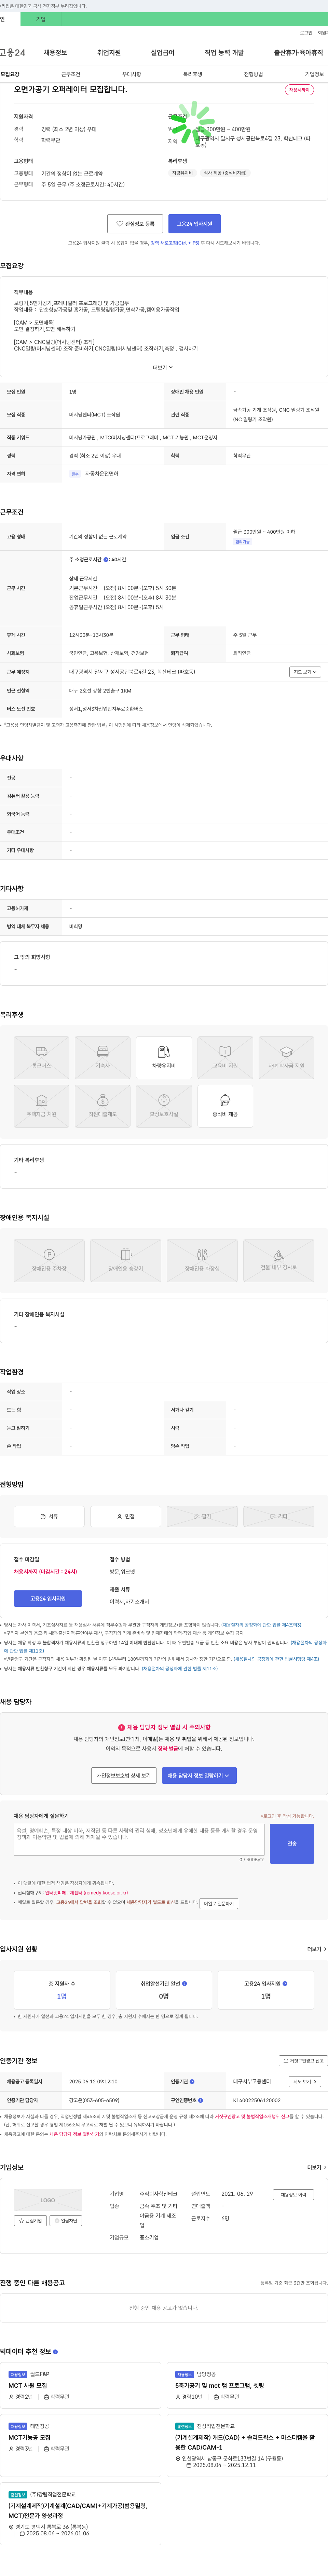Select the 서류 screening step

click(x=49, y=1516)
